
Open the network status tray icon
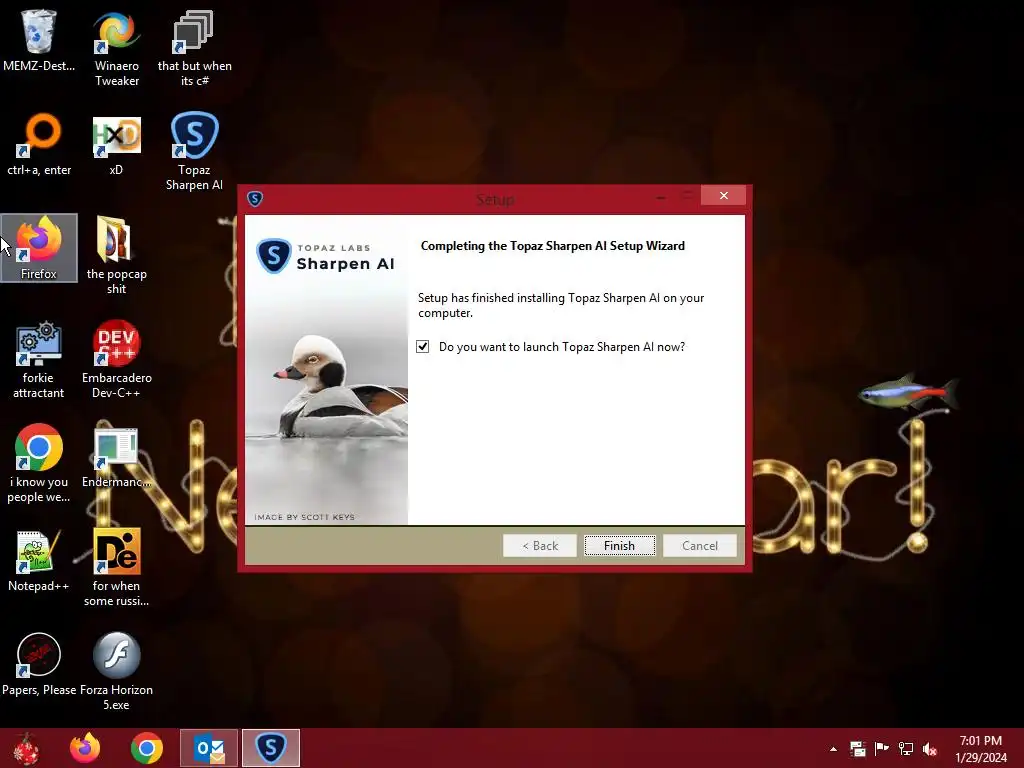(x=906, y=749)
